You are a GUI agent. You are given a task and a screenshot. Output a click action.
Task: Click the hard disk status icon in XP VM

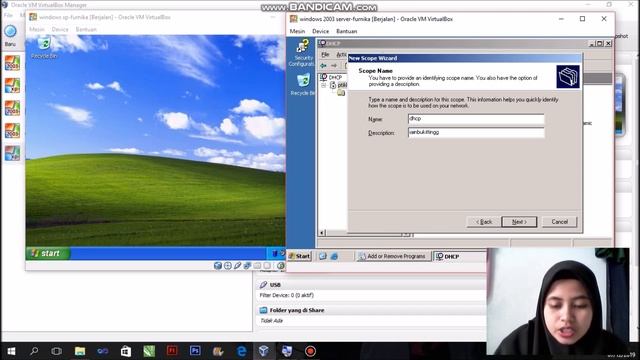click(x=218, y=266)
